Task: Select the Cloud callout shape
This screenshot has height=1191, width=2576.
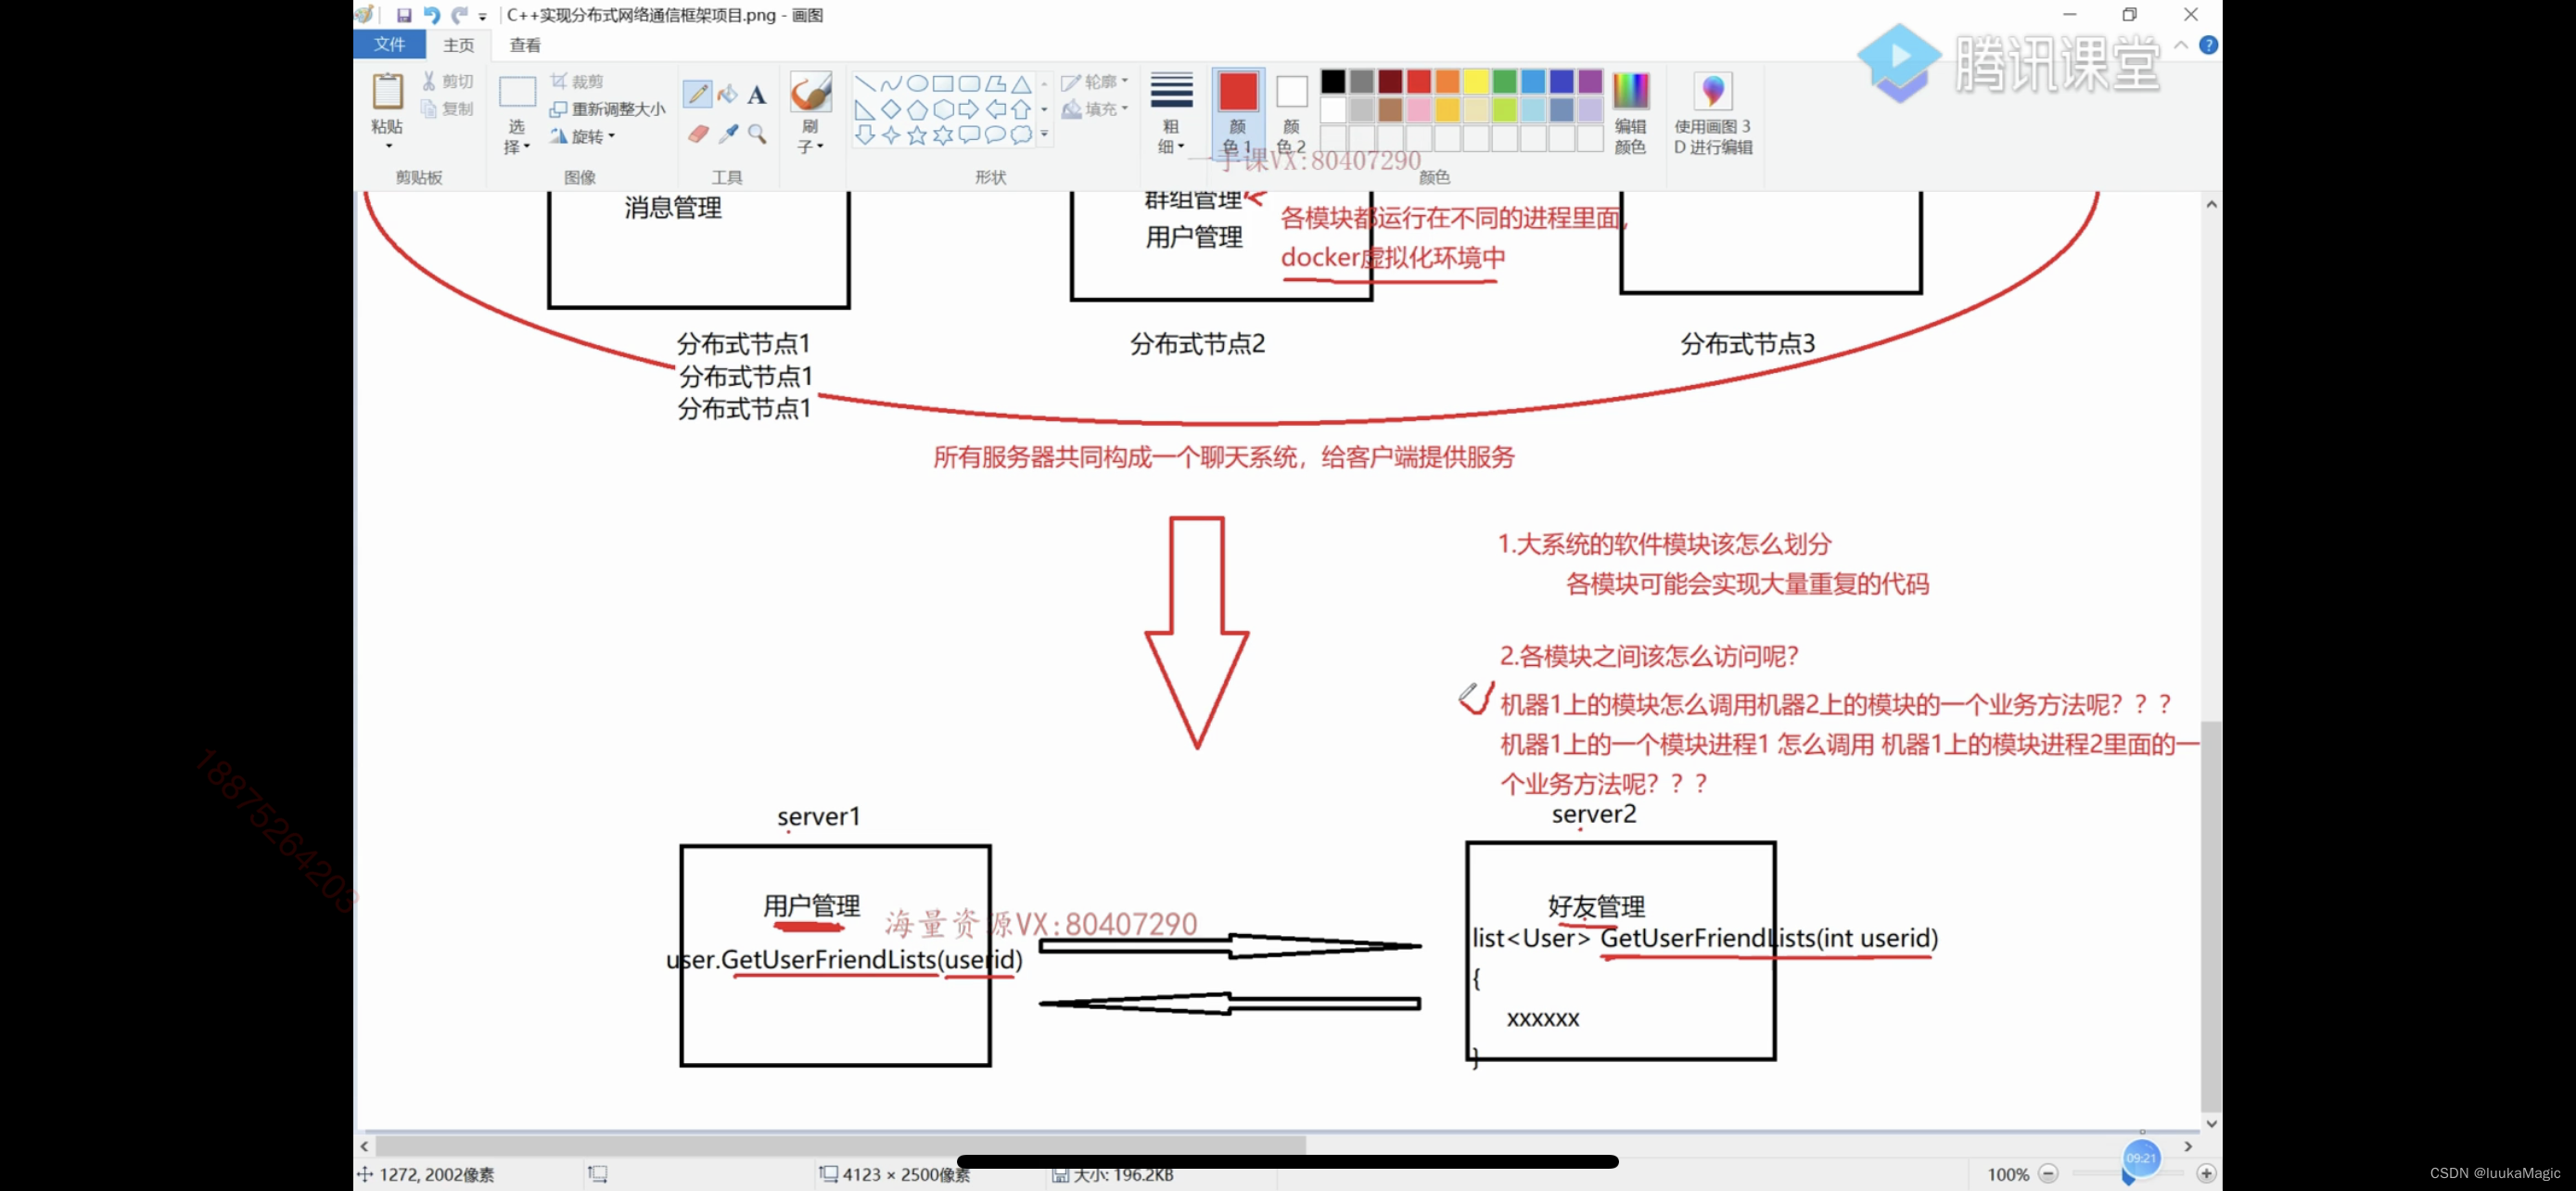Action: [x=1021, y=134]
